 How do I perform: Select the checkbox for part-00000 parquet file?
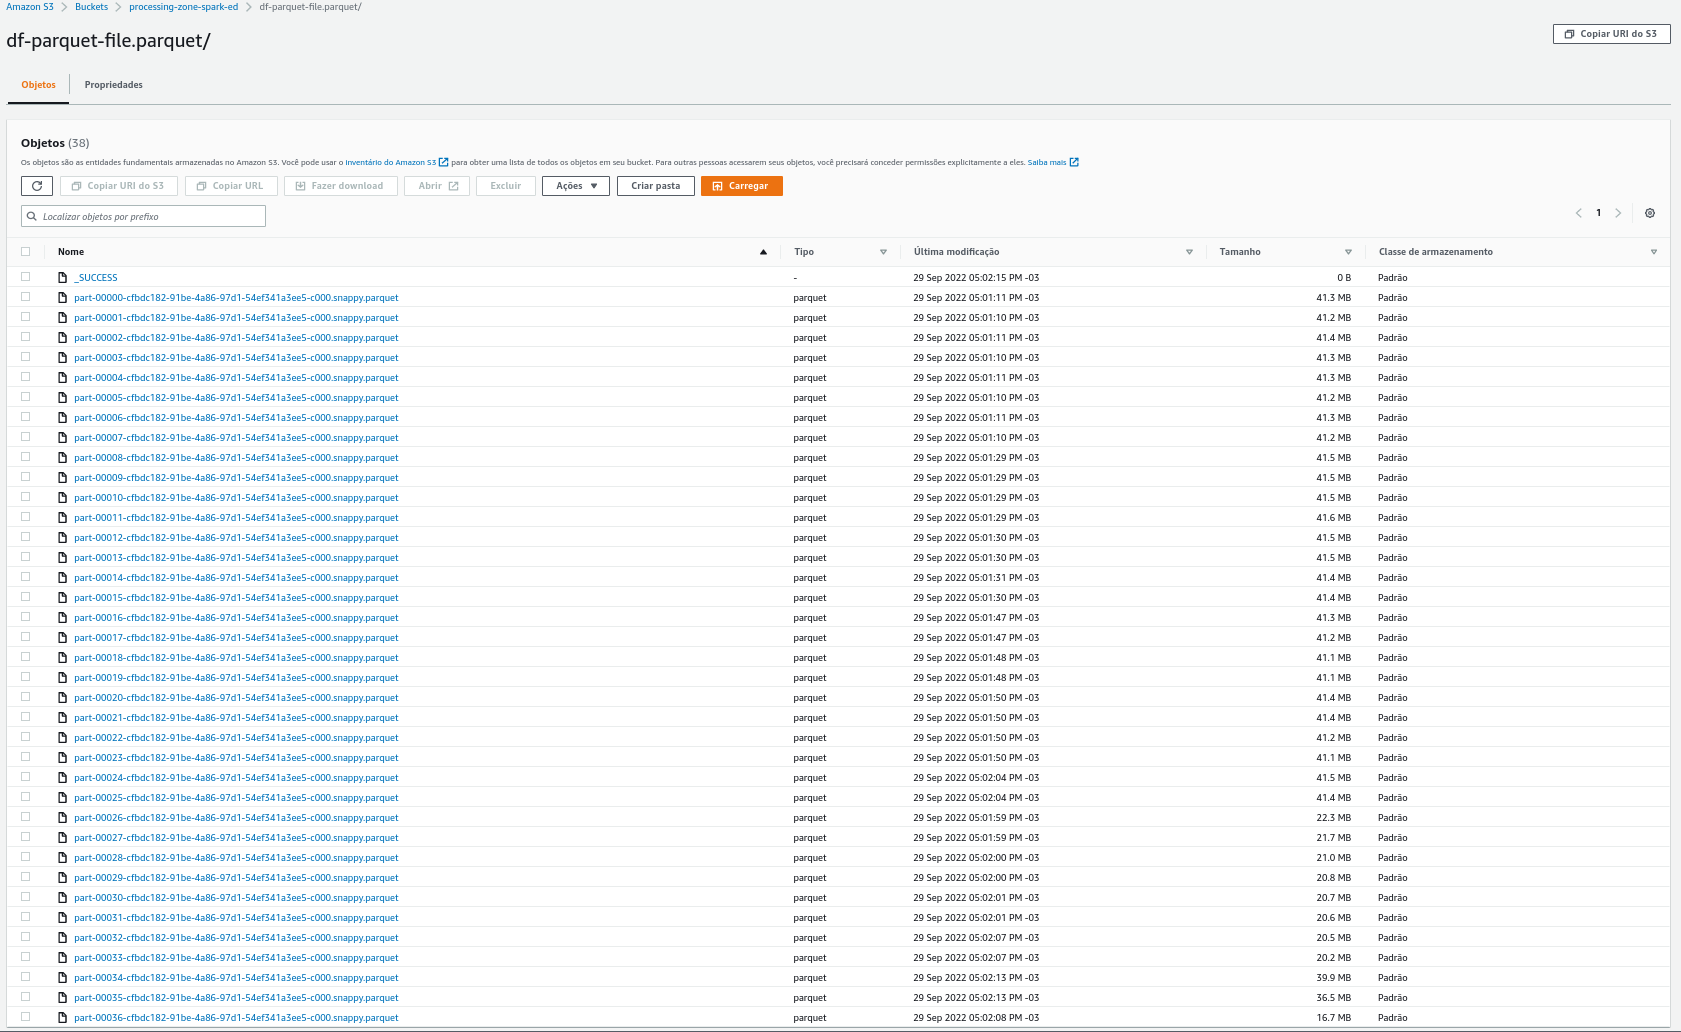tap(25, 297)
